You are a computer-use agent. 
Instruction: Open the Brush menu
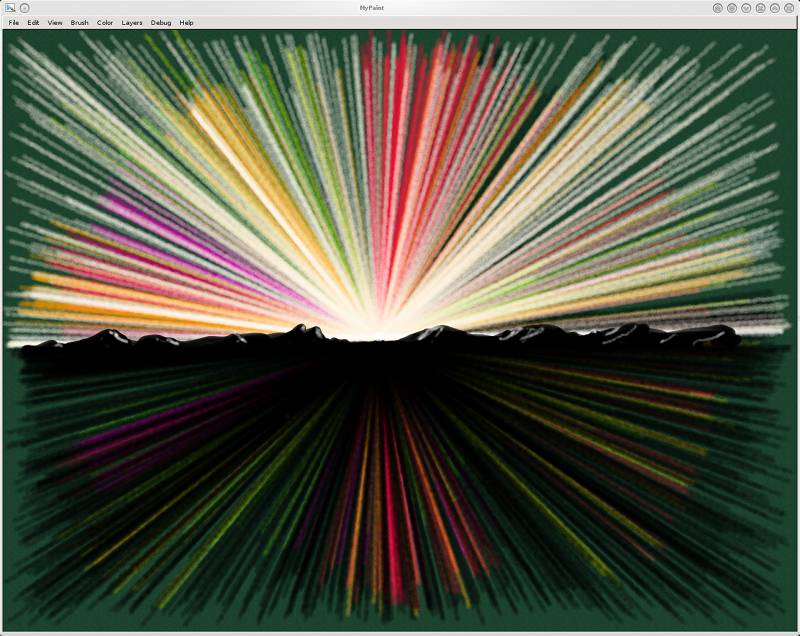pos(79,22)
